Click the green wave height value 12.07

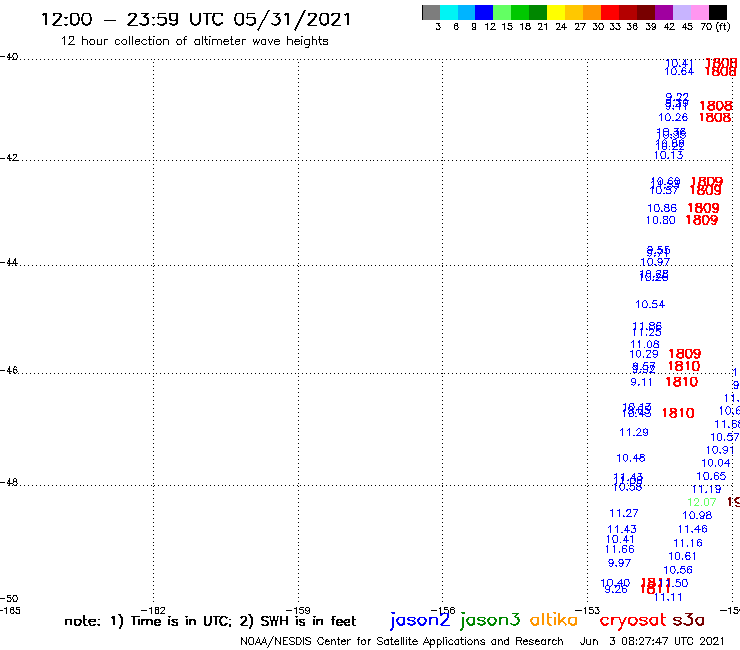click(702, 502)
